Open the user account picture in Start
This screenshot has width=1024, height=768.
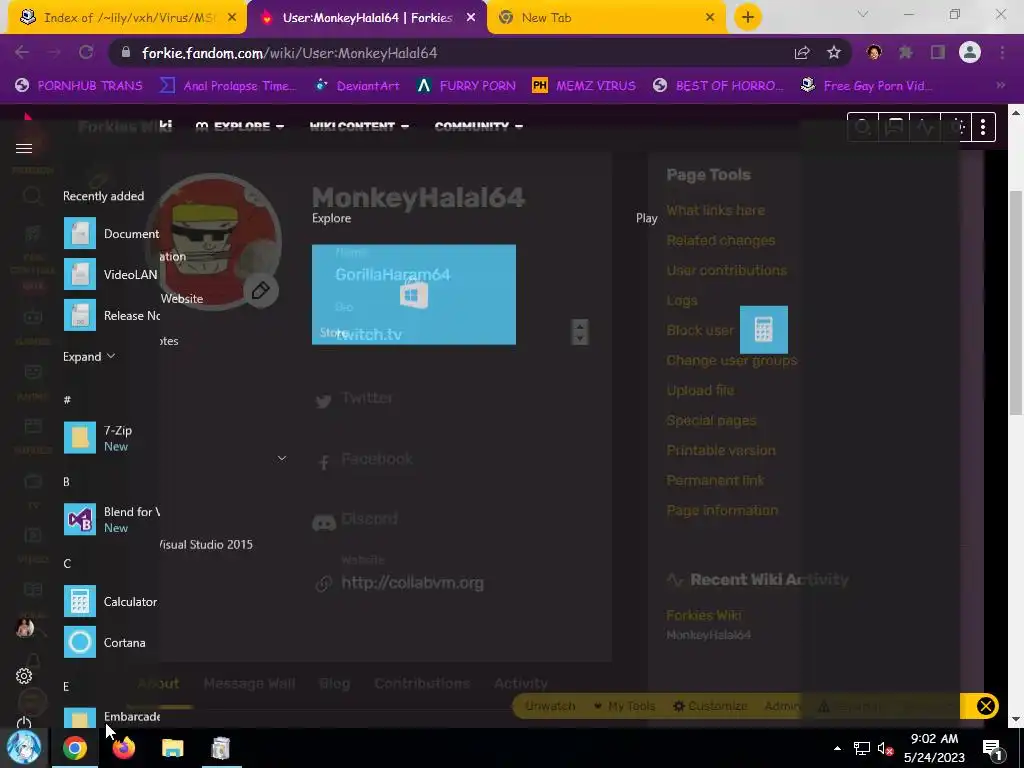point(25,628)
